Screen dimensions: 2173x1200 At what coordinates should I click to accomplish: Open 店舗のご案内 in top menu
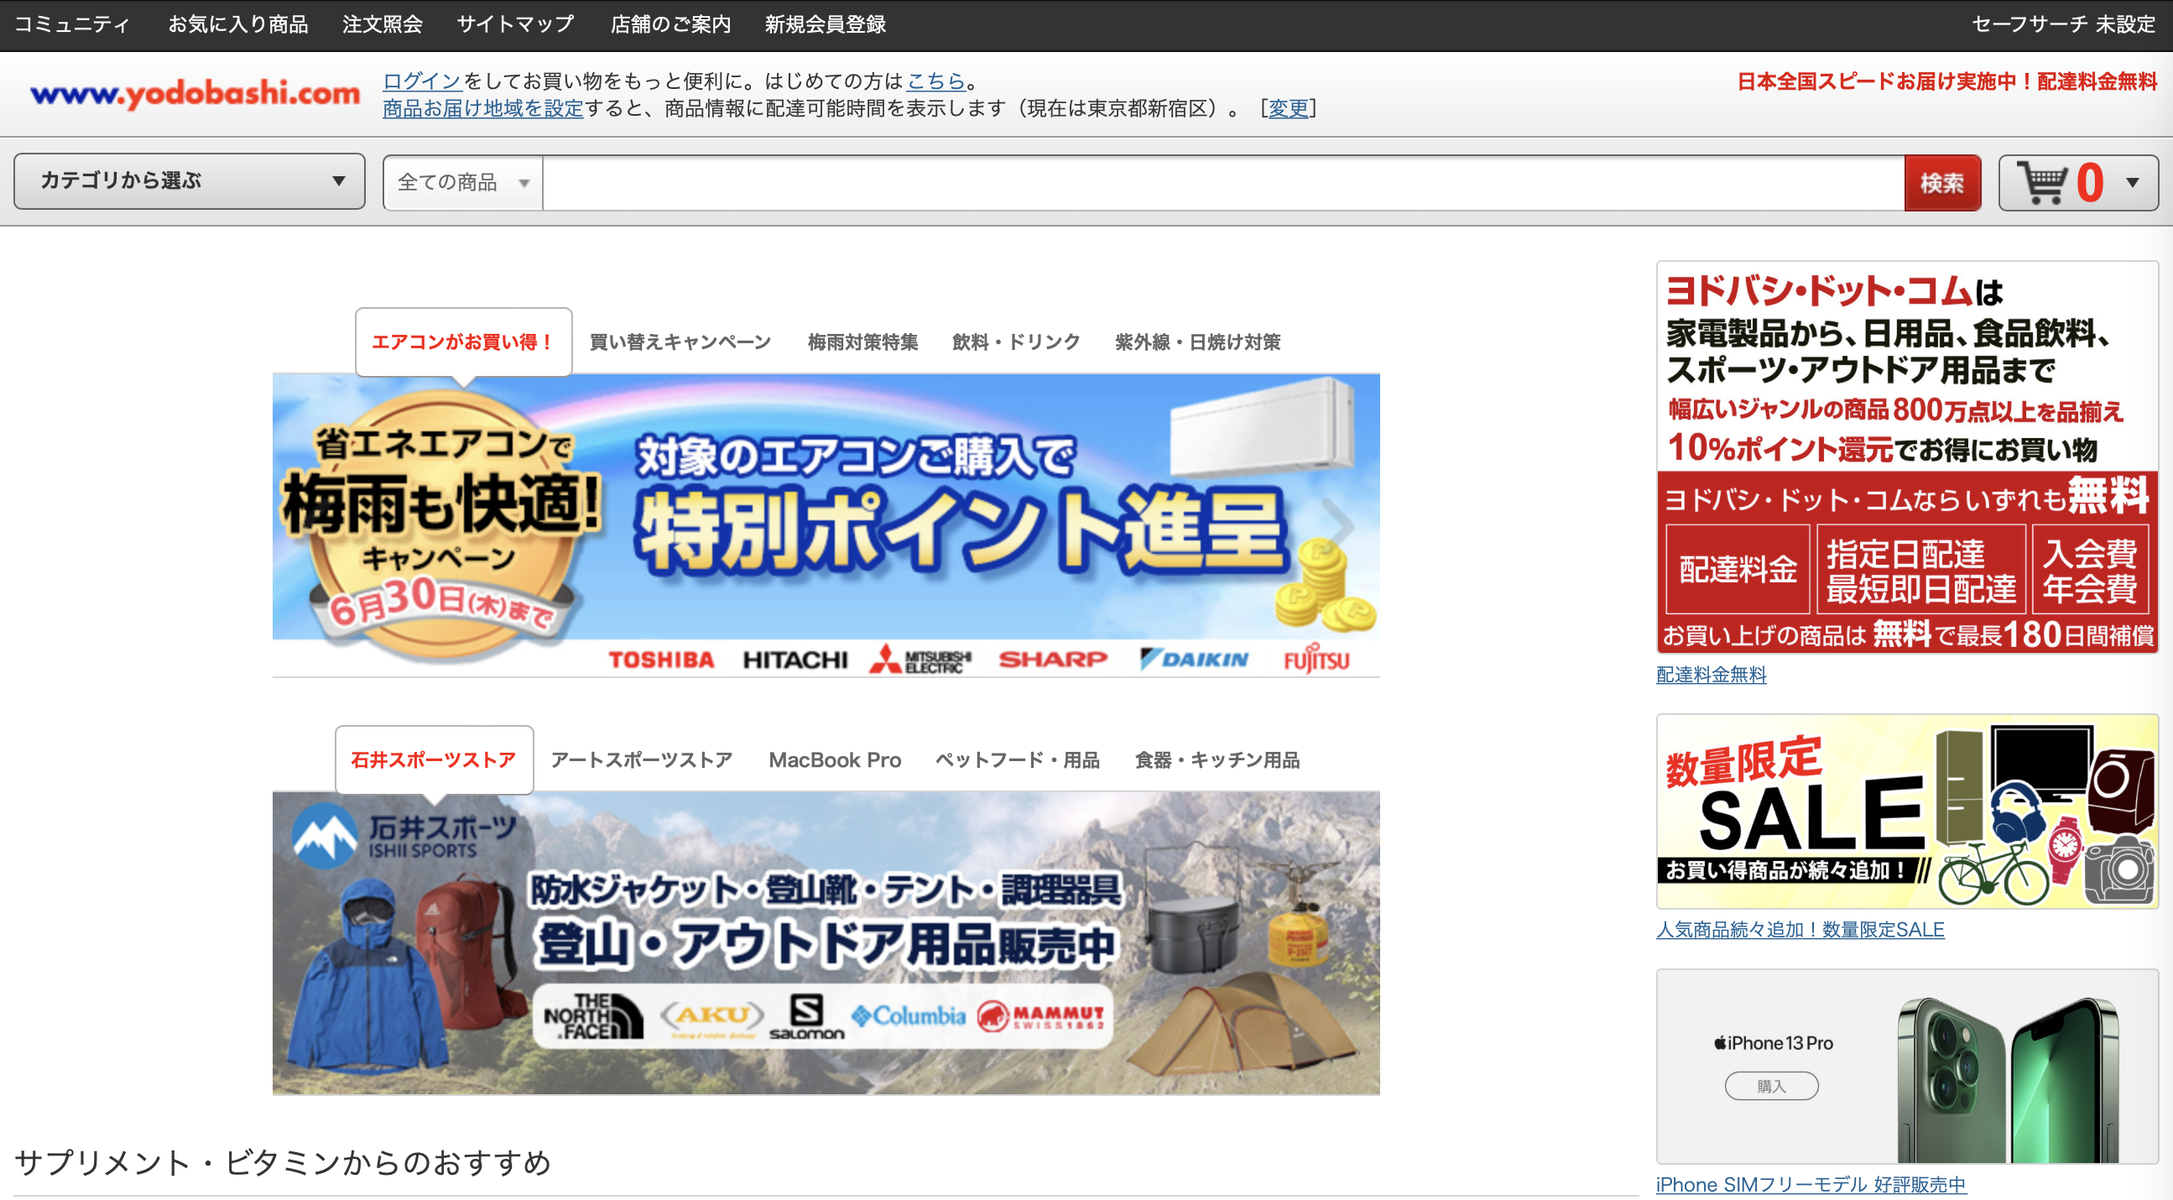tap(671, 24)
